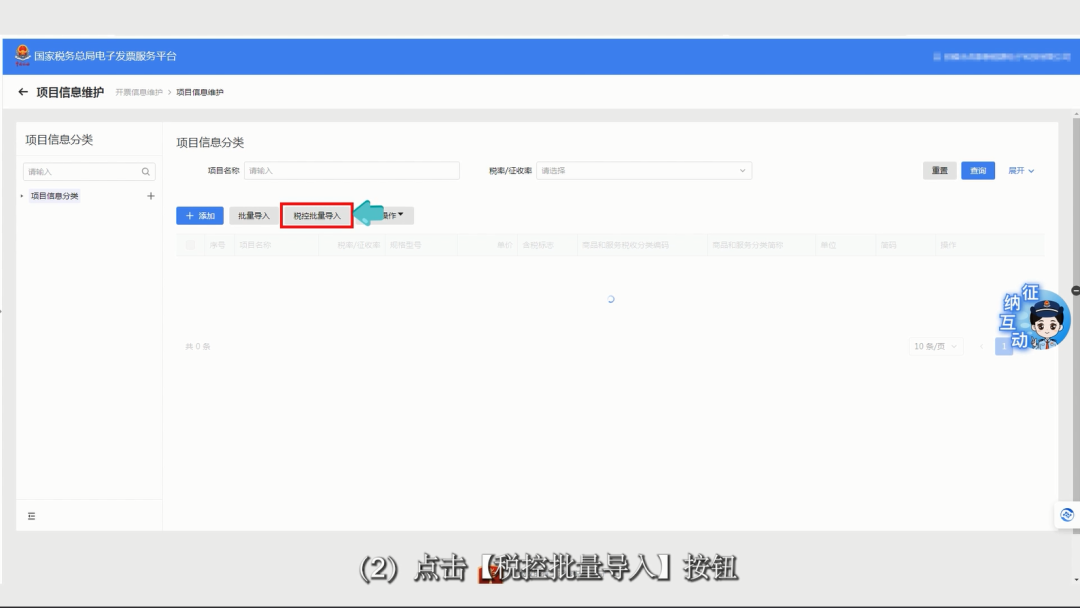The height and width of the screenshot is (608, 1080).
Task: Click the round floating service icon at right edge
Action: 1066,515
